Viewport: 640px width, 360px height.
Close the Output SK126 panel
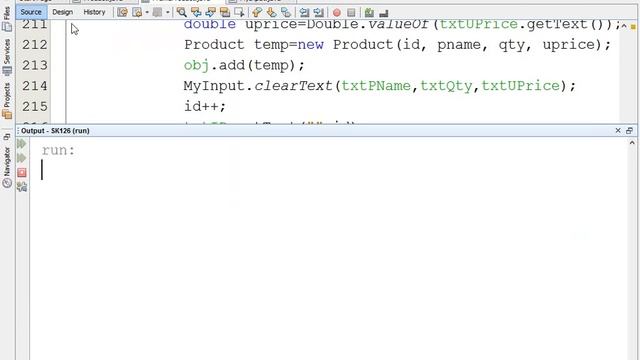point(618,131)
